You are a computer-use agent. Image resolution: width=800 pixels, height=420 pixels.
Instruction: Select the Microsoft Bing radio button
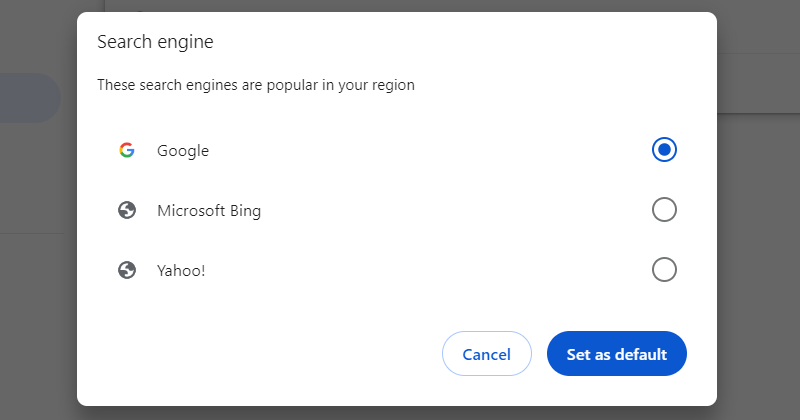664,210
